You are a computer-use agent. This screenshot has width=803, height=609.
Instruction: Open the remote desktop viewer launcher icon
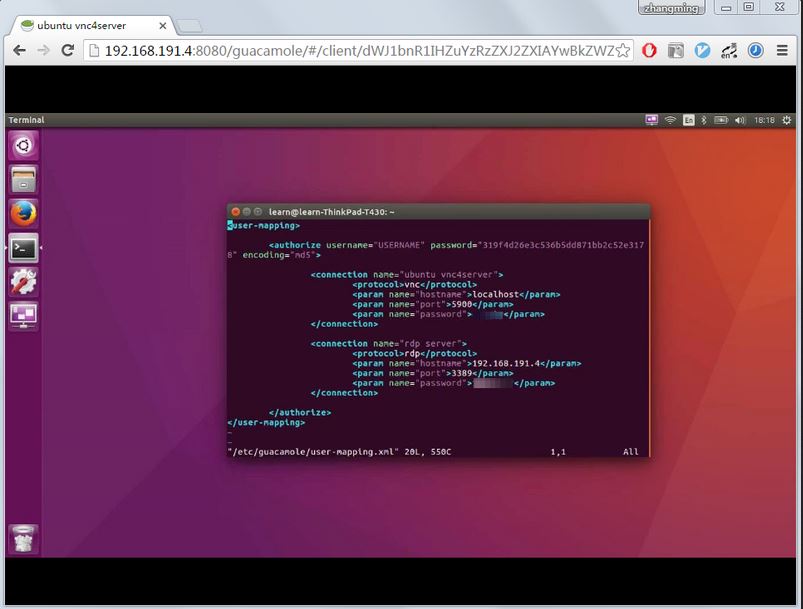click(22, 316)
